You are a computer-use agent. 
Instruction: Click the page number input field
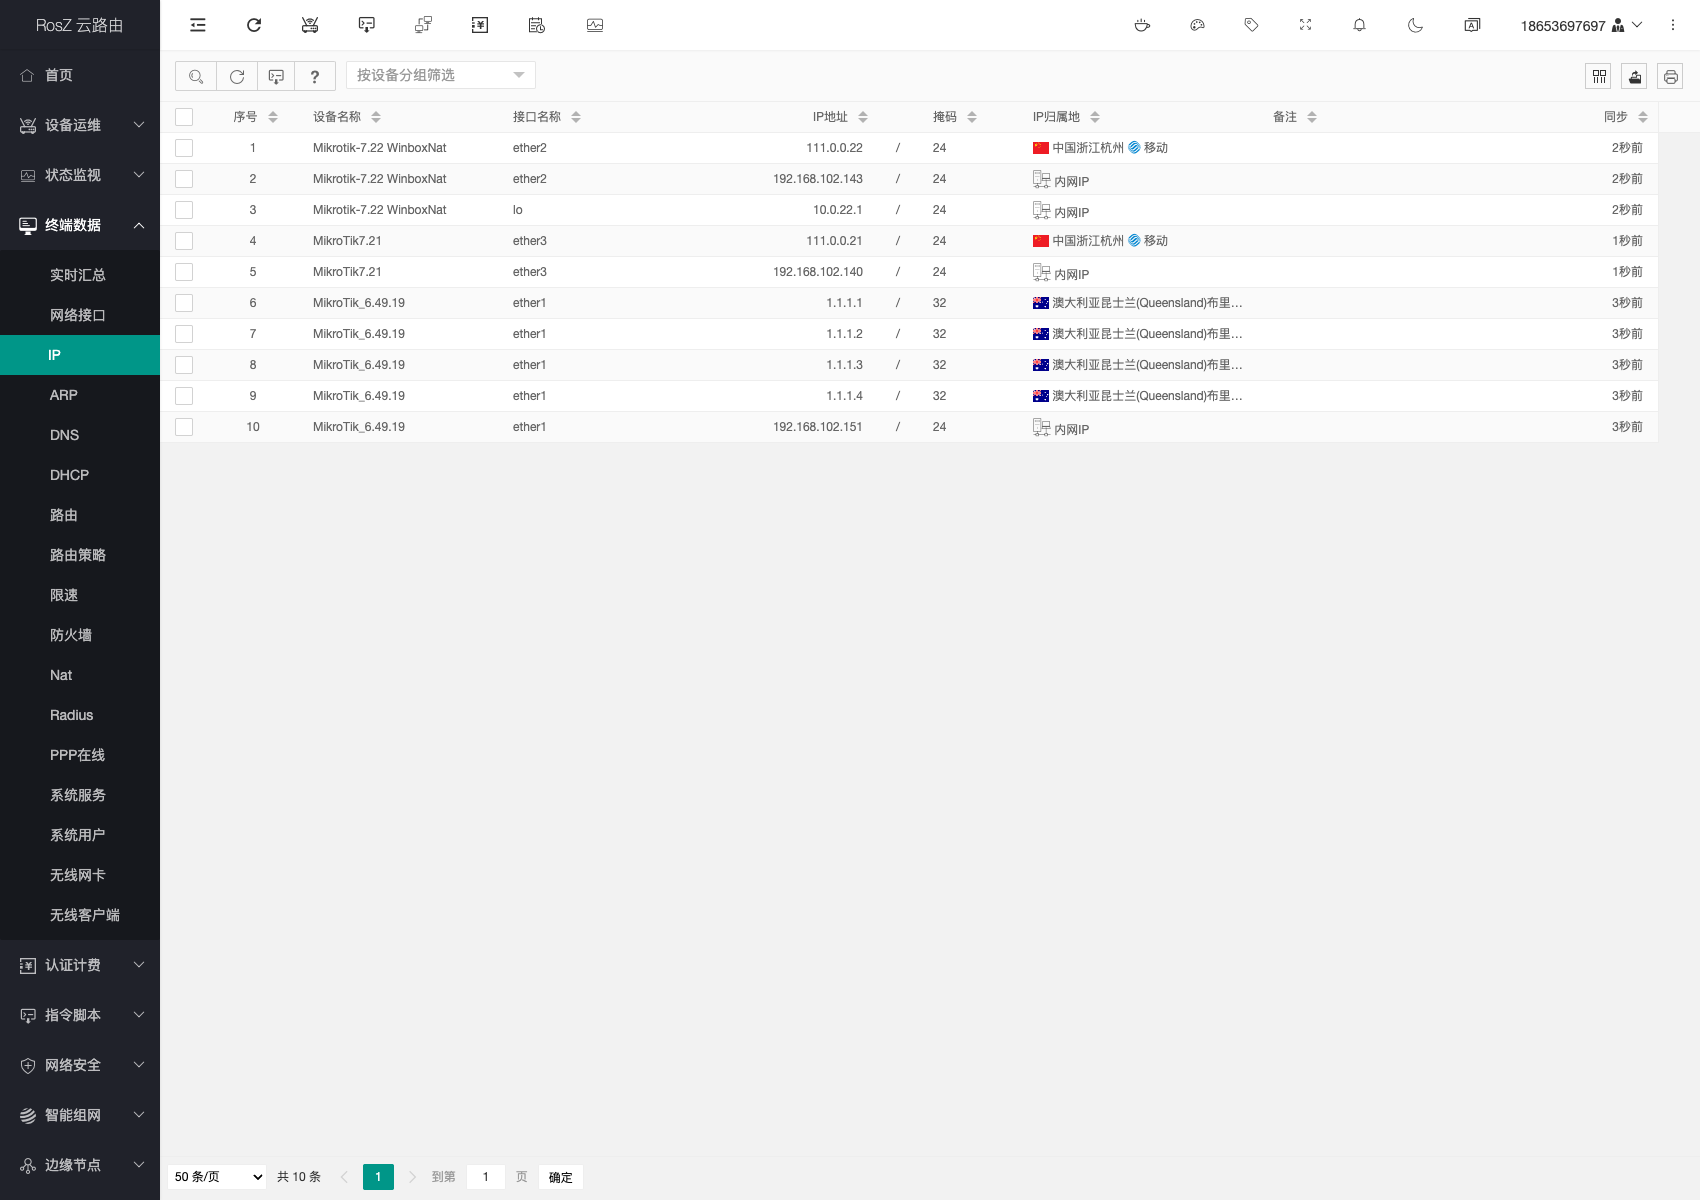click(x=486, y=1177)
